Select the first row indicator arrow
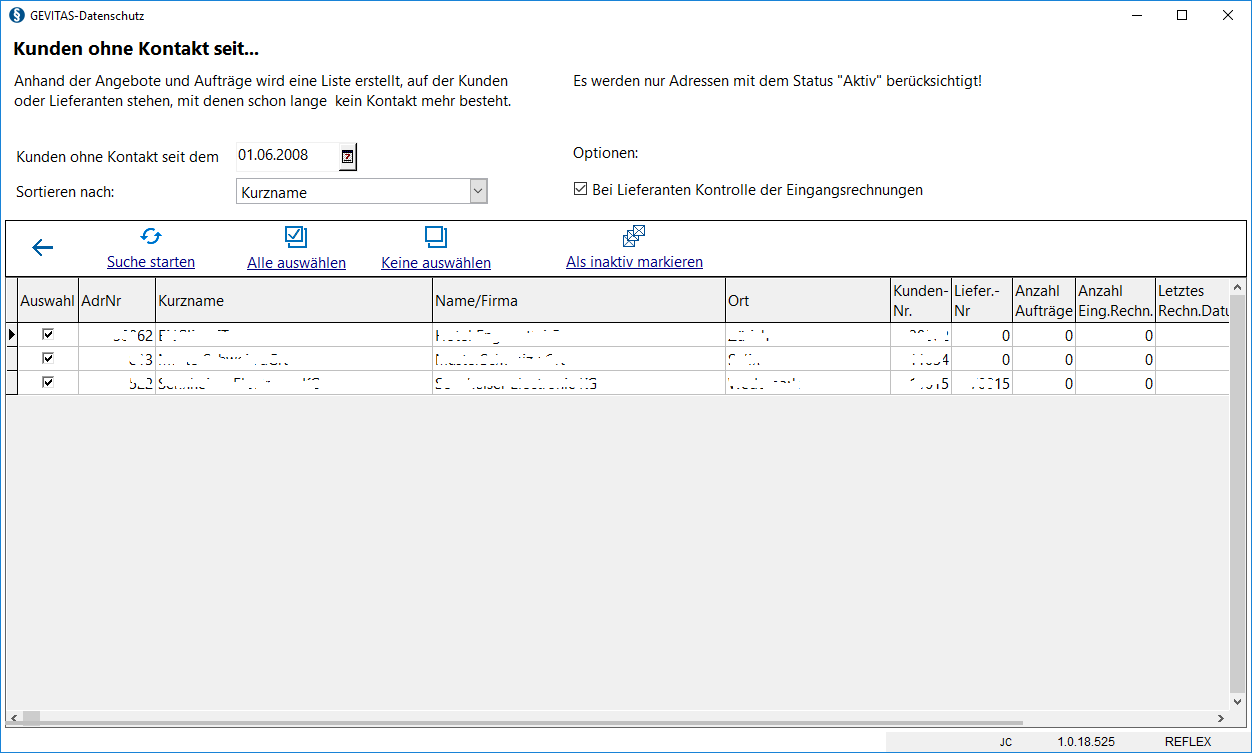The height and width of the screenshot is (753, 1252). tap(12, 335)
